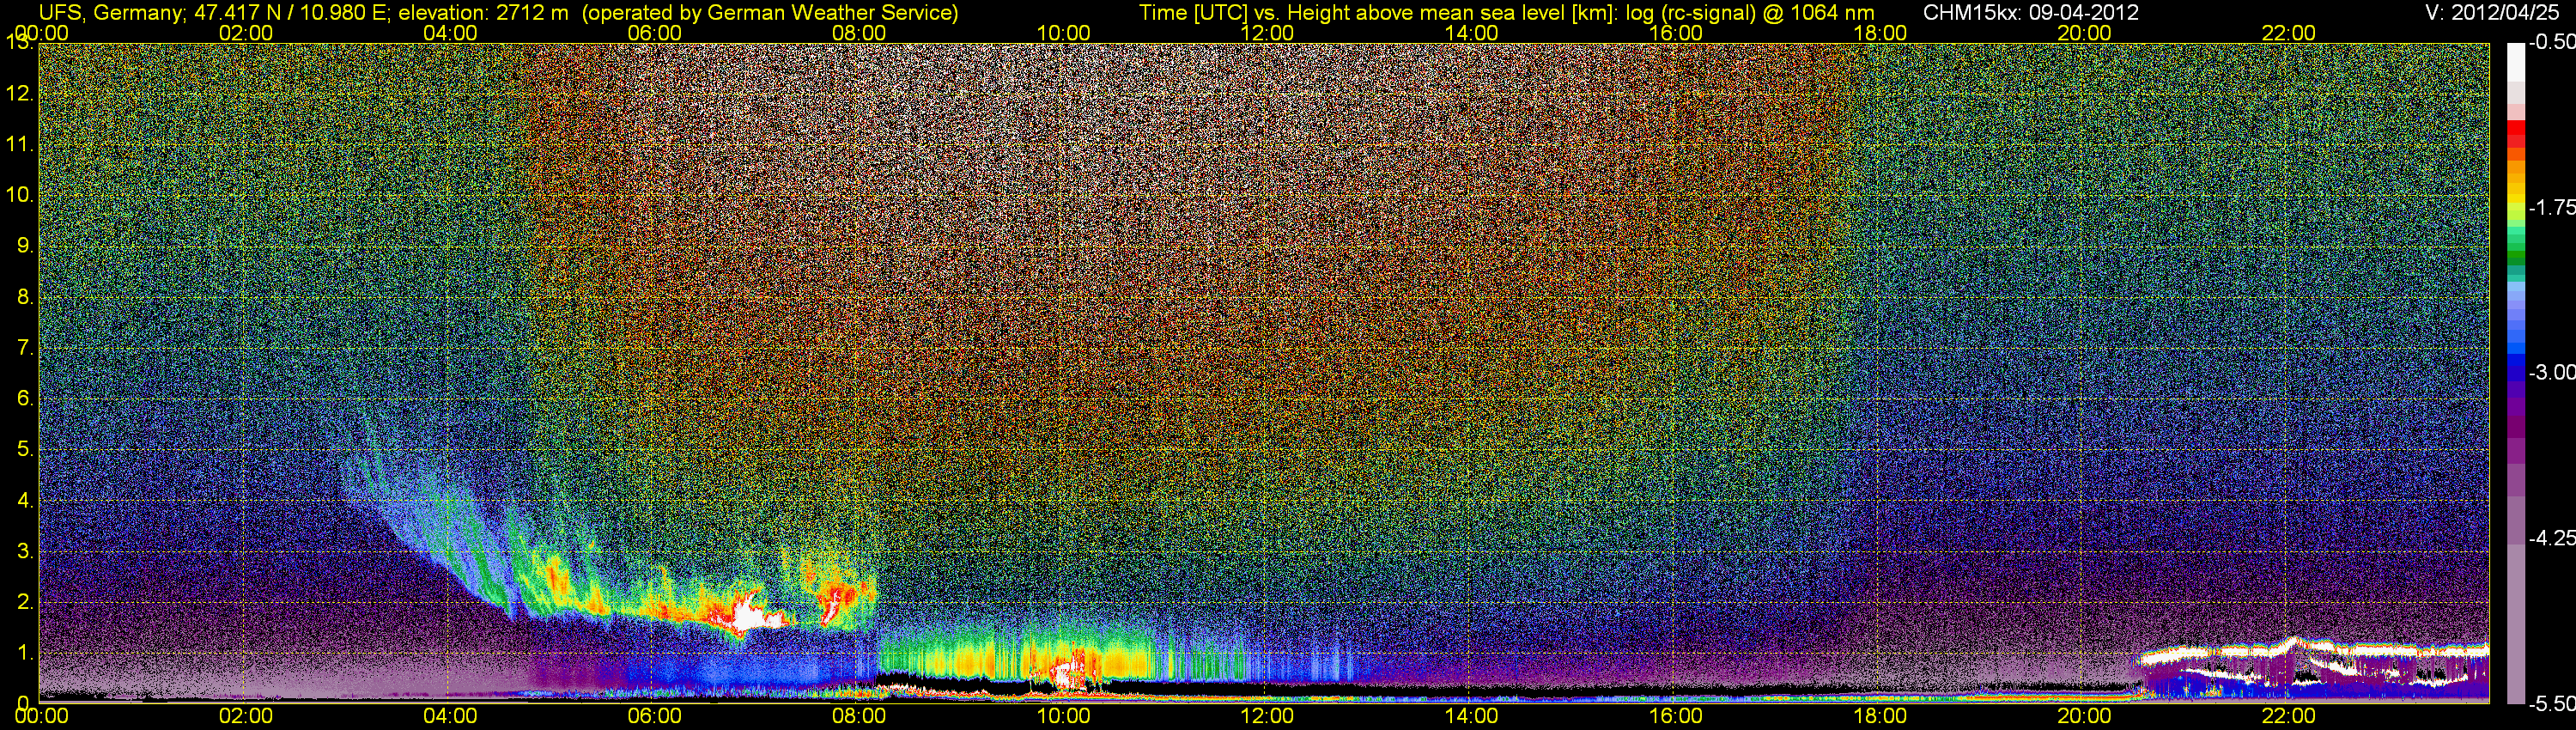
Task: Click the '12:00' label on the bottom time axis
Action: coord(1267,717)
